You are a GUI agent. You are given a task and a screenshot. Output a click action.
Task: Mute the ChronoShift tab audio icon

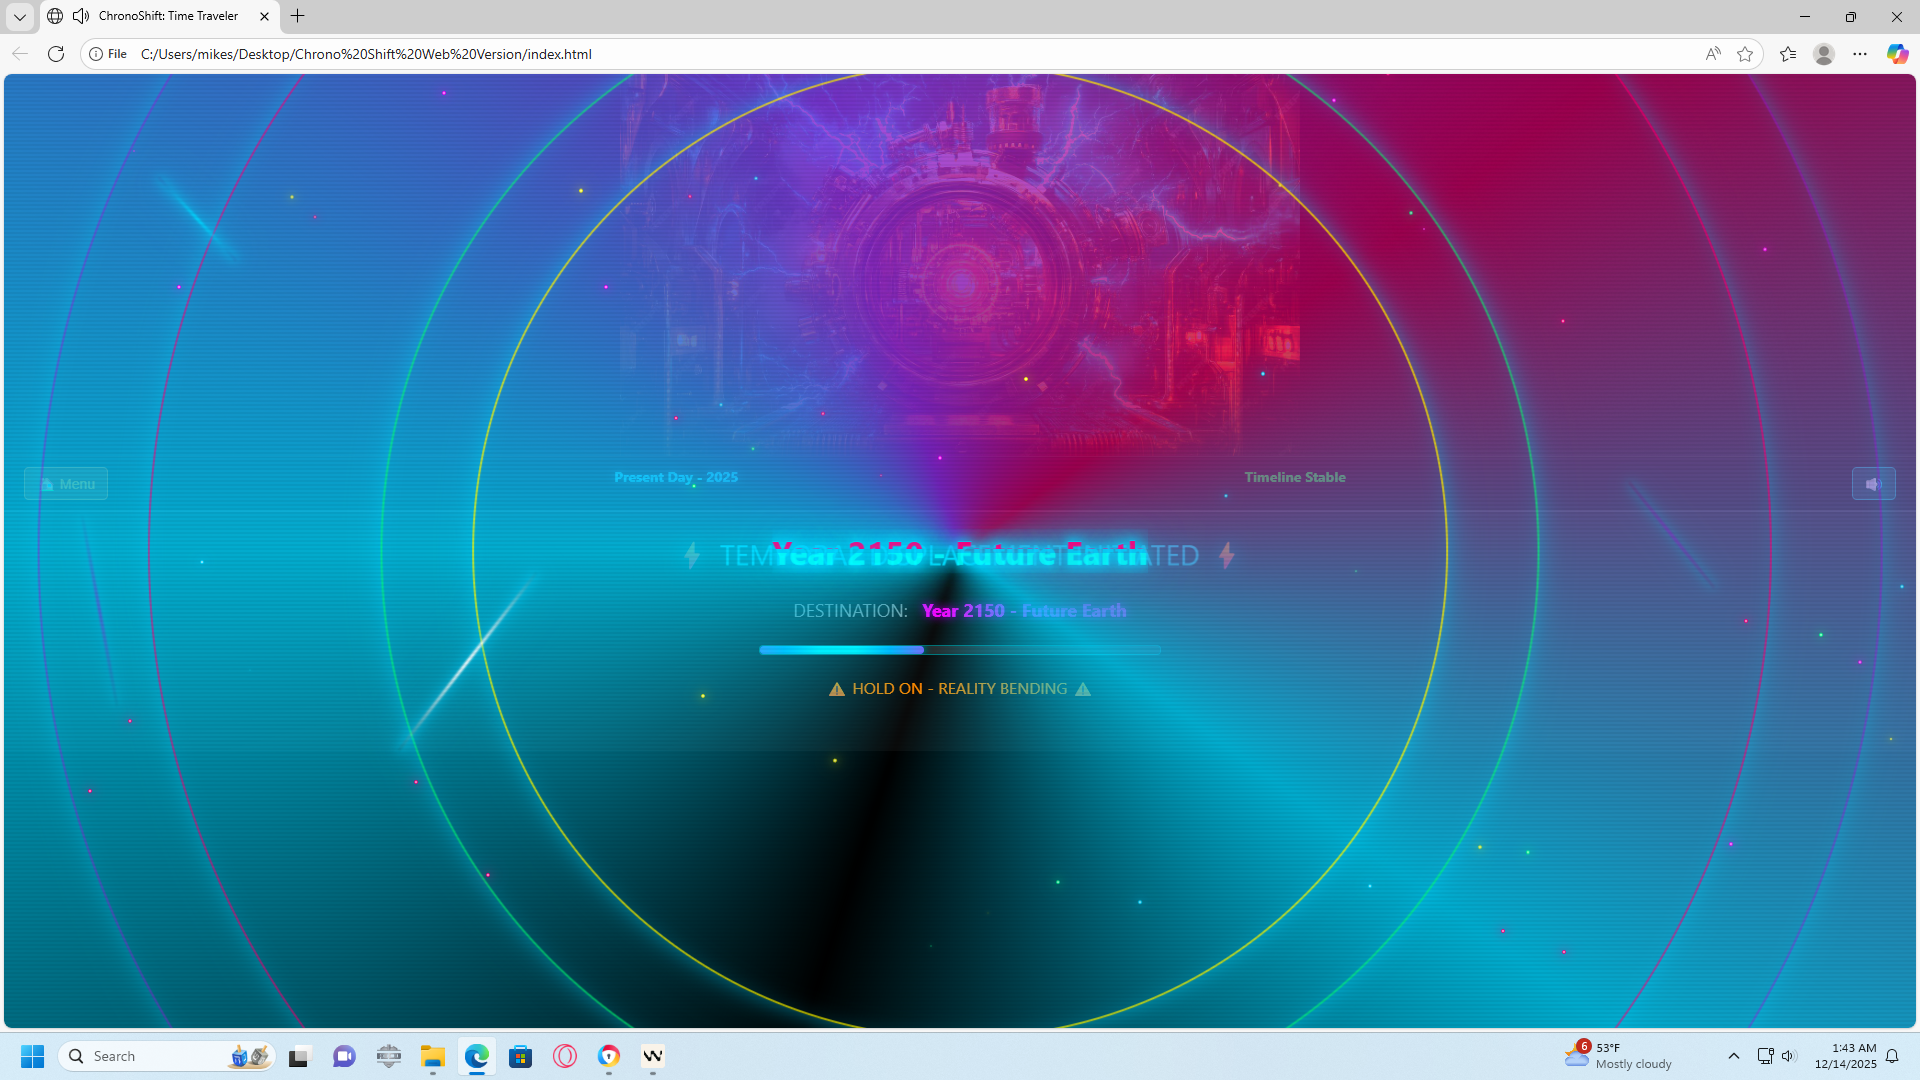81,16
